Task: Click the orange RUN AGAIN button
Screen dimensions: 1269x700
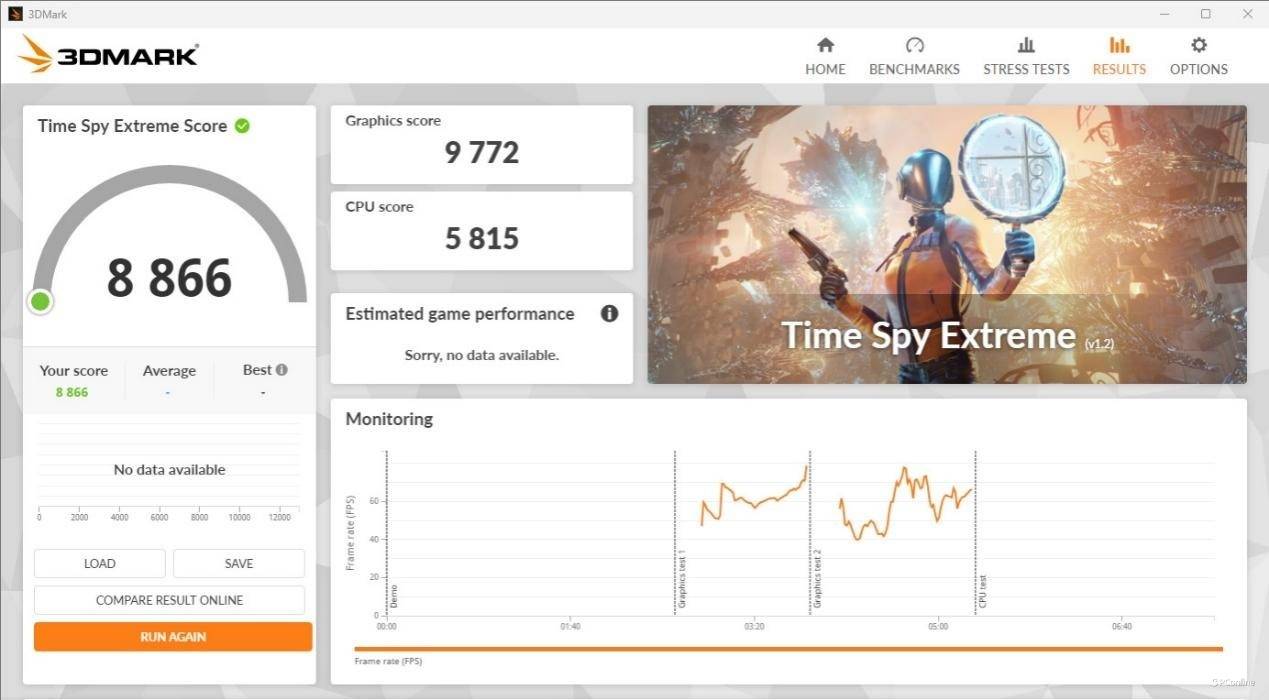Action: (x=173, y=636)
